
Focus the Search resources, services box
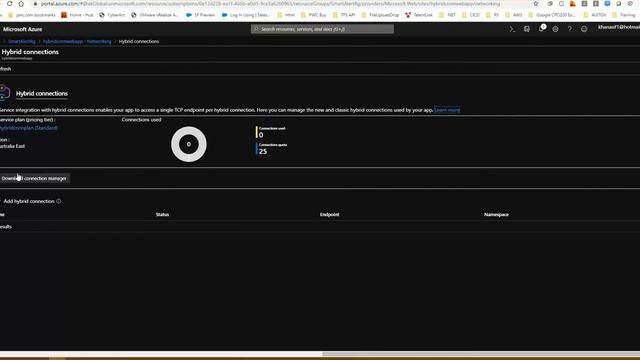(322, 29)
